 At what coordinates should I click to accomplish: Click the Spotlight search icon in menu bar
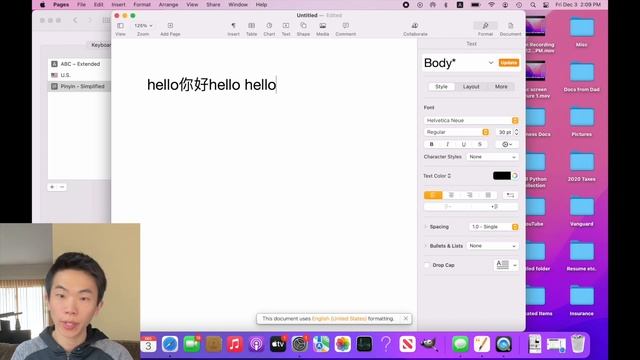coord(533,5)
